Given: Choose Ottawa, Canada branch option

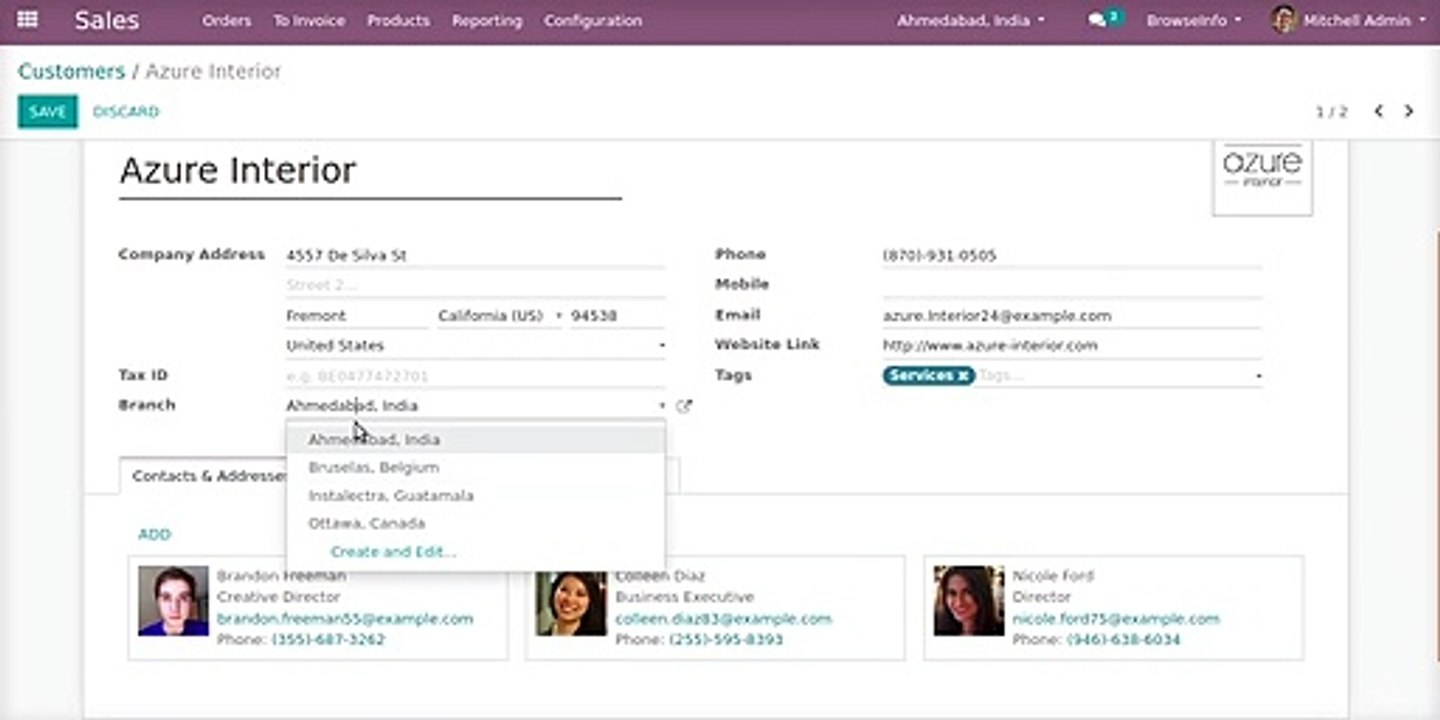Looking at the screenshot, I should 475,523.
